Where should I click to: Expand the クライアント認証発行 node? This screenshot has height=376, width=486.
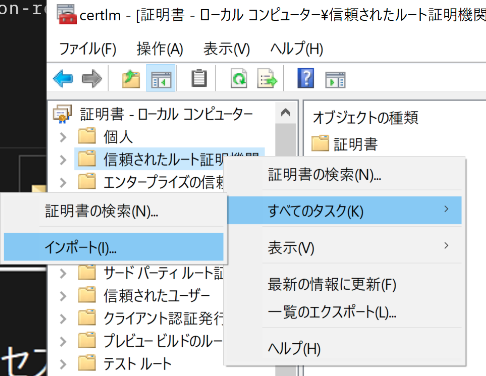click(x=63, y=319)
